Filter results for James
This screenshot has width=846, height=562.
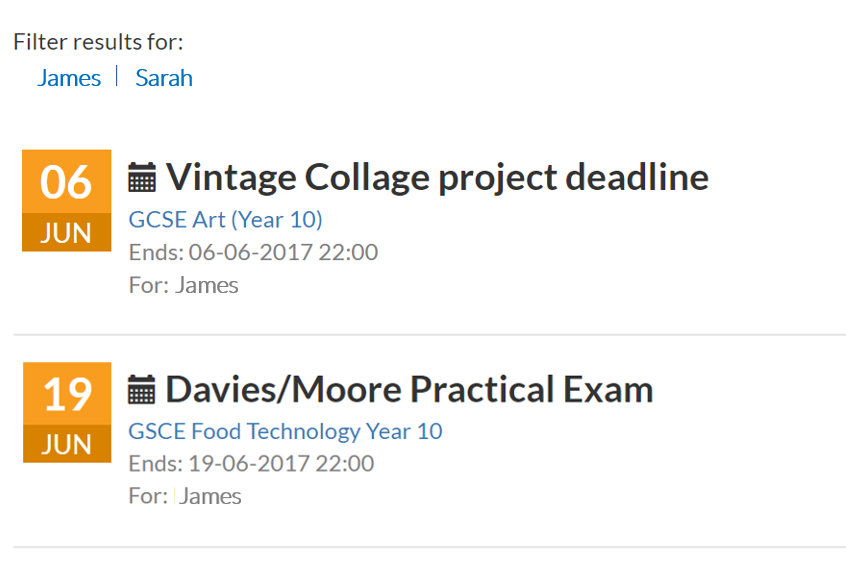tap(69, 78)
